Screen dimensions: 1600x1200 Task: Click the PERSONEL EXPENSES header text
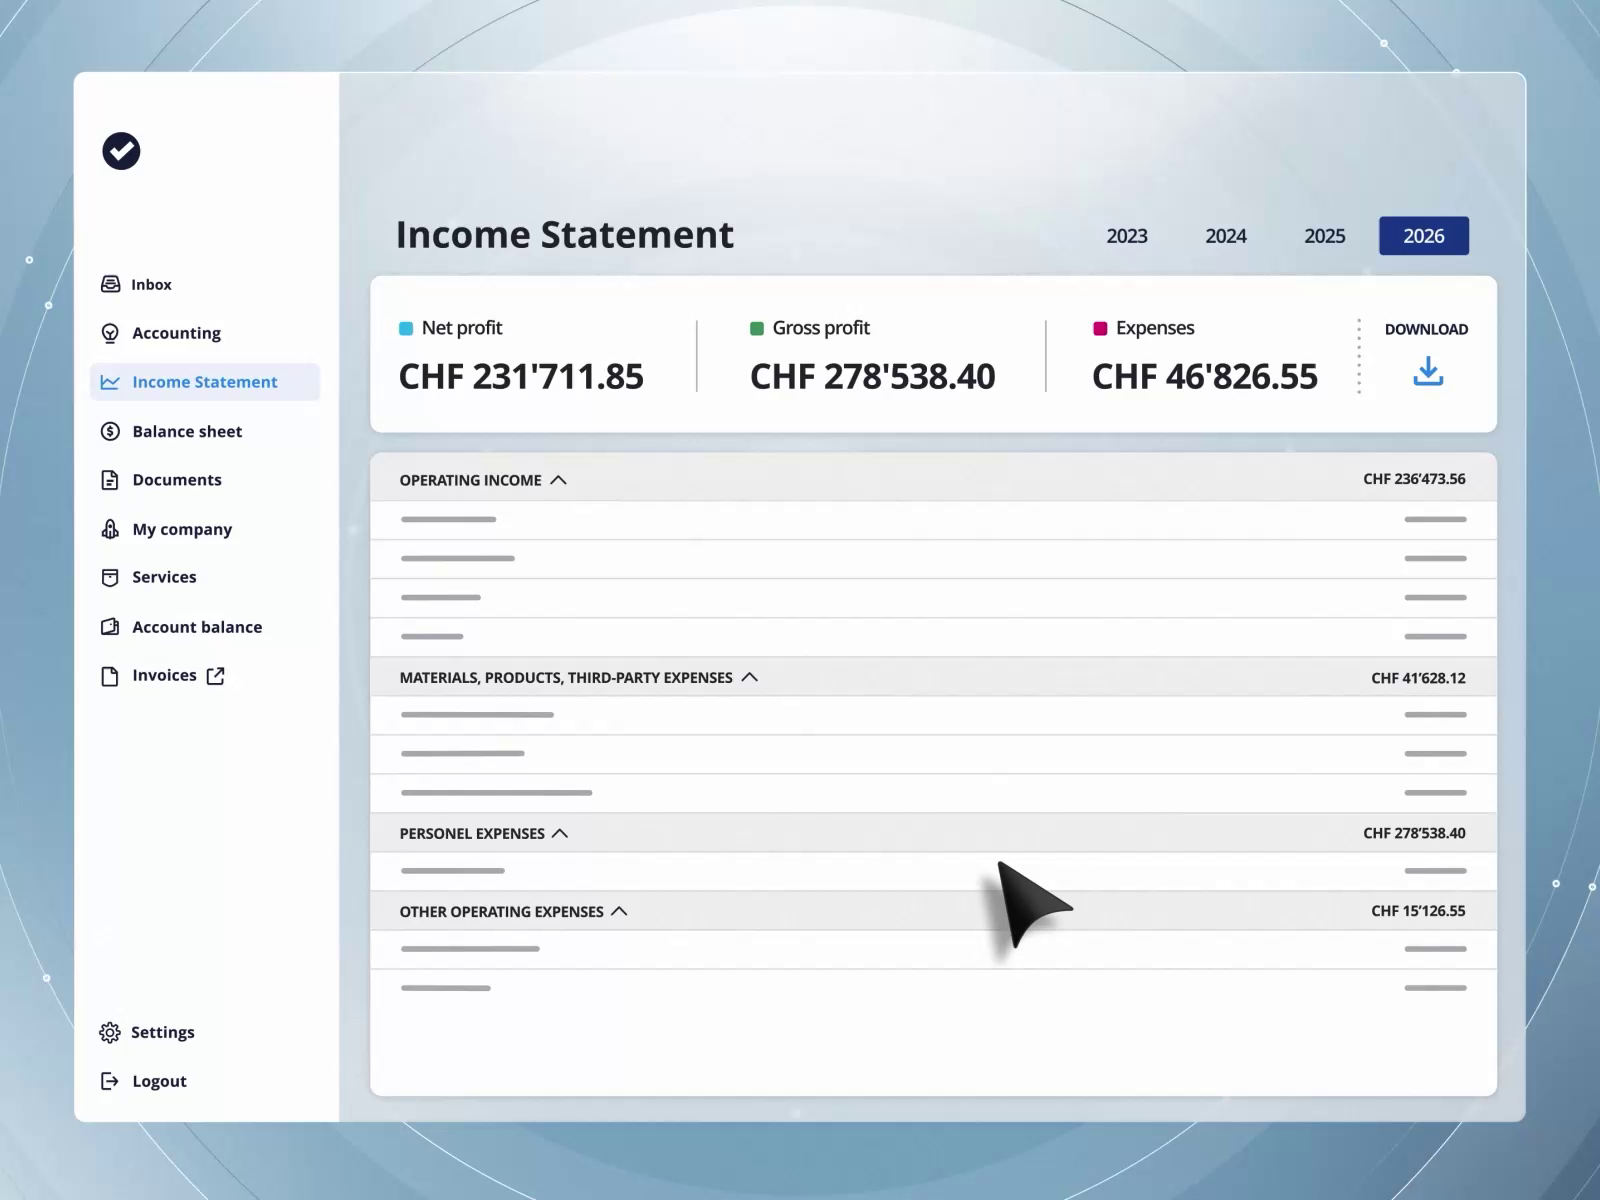point(472,833)
